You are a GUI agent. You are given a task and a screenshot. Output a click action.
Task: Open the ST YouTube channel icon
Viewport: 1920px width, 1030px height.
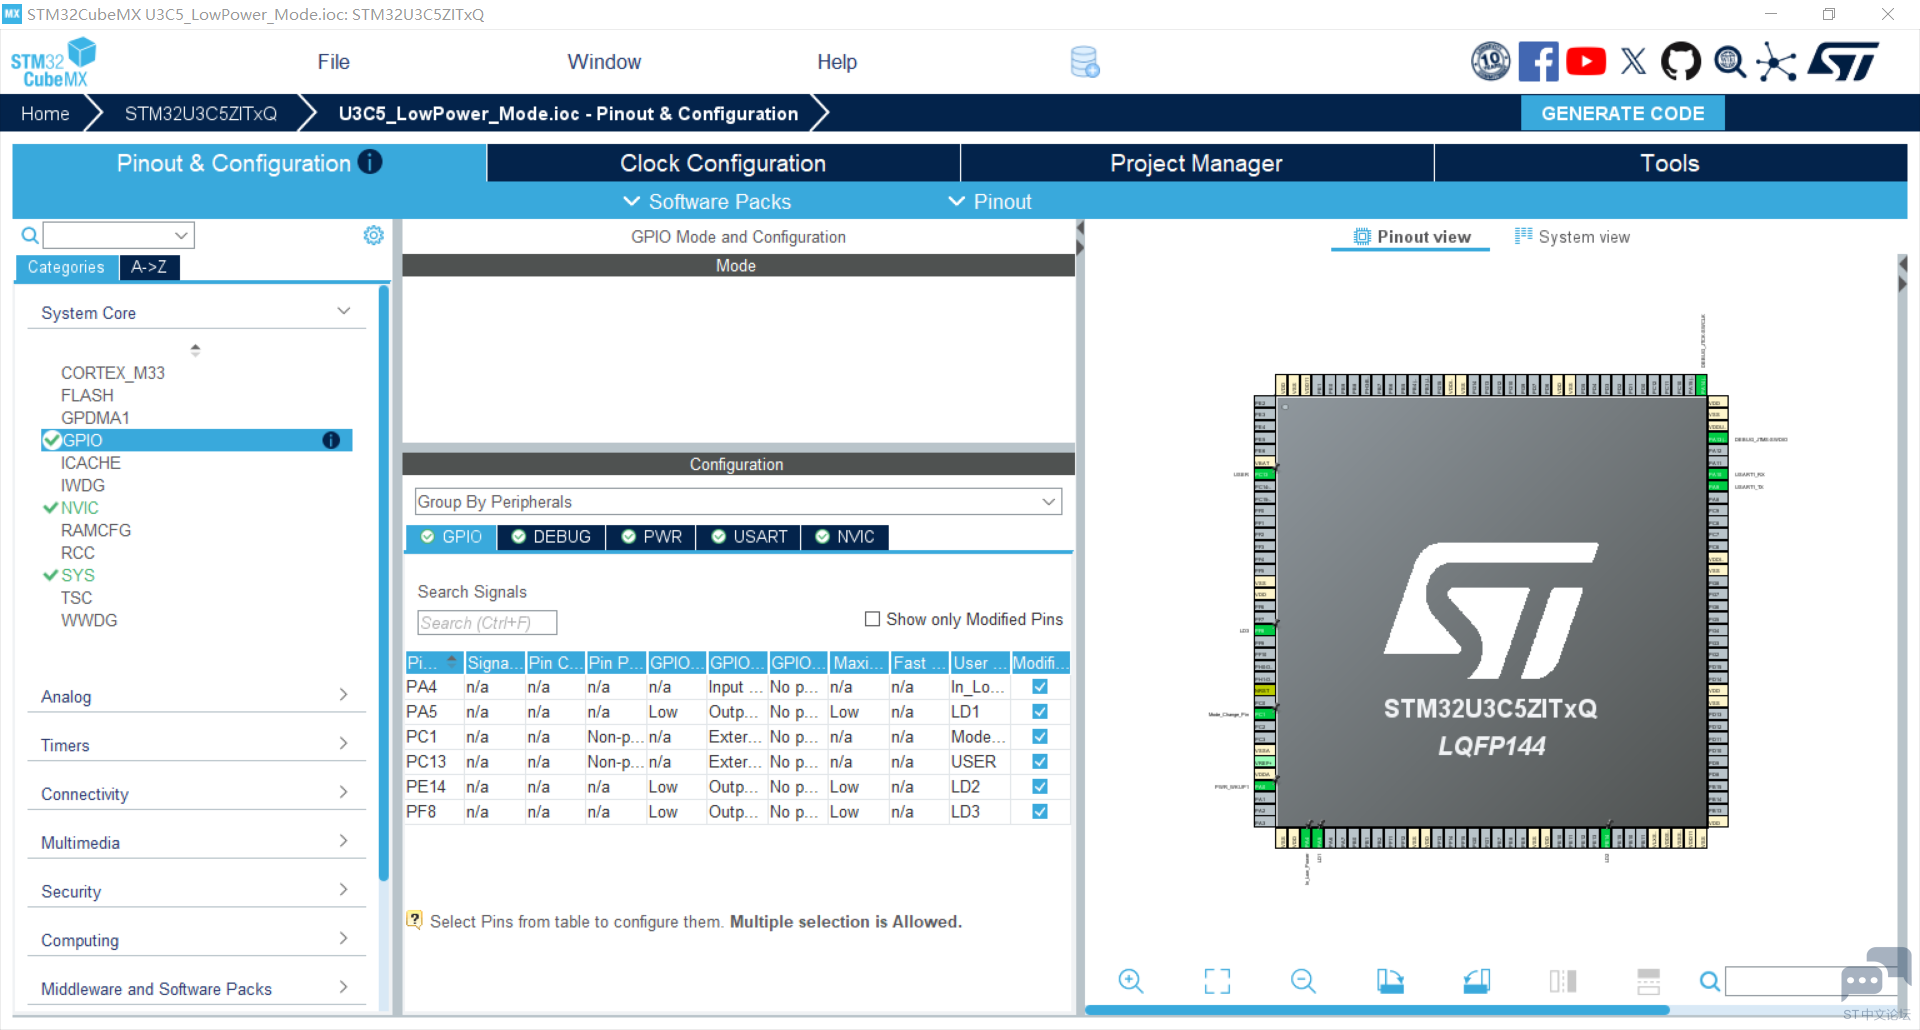click(x=1586, y=62)
